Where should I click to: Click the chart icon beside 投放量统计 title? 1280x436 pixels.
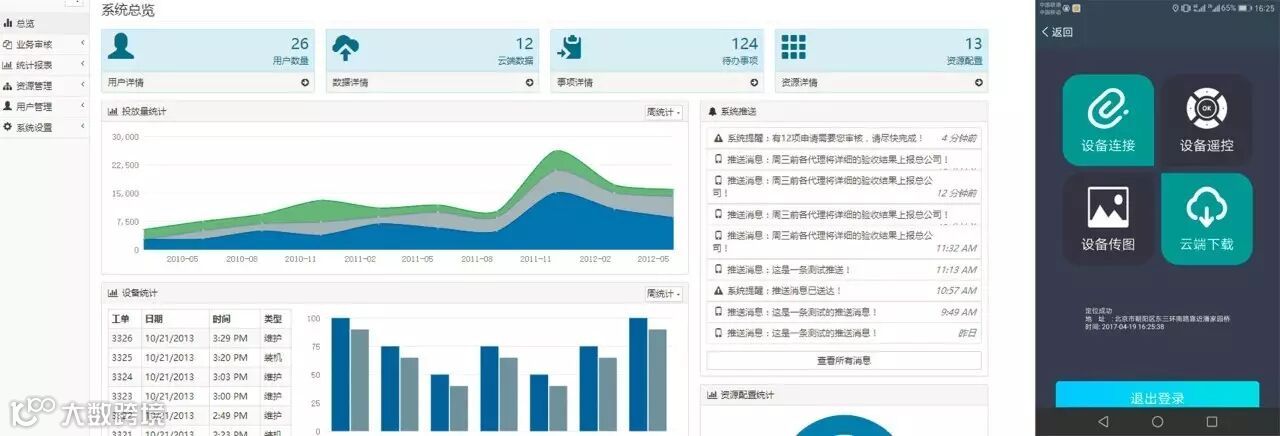tap(113, 111)
